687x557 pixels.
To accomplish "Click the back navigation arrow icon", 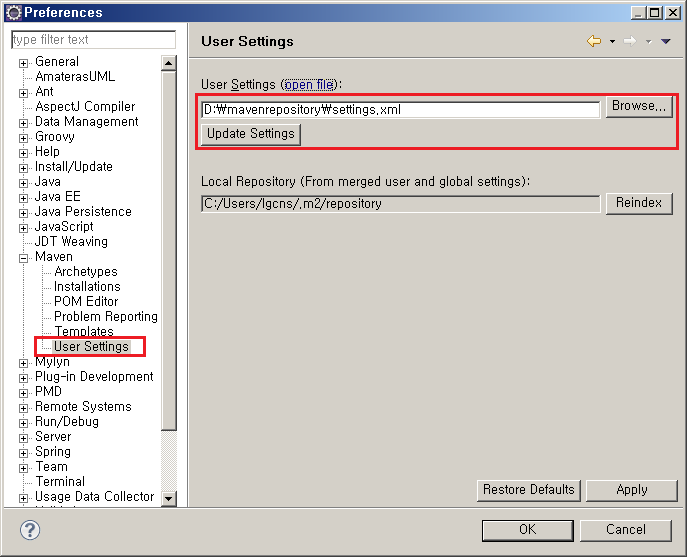I will 594,41.
